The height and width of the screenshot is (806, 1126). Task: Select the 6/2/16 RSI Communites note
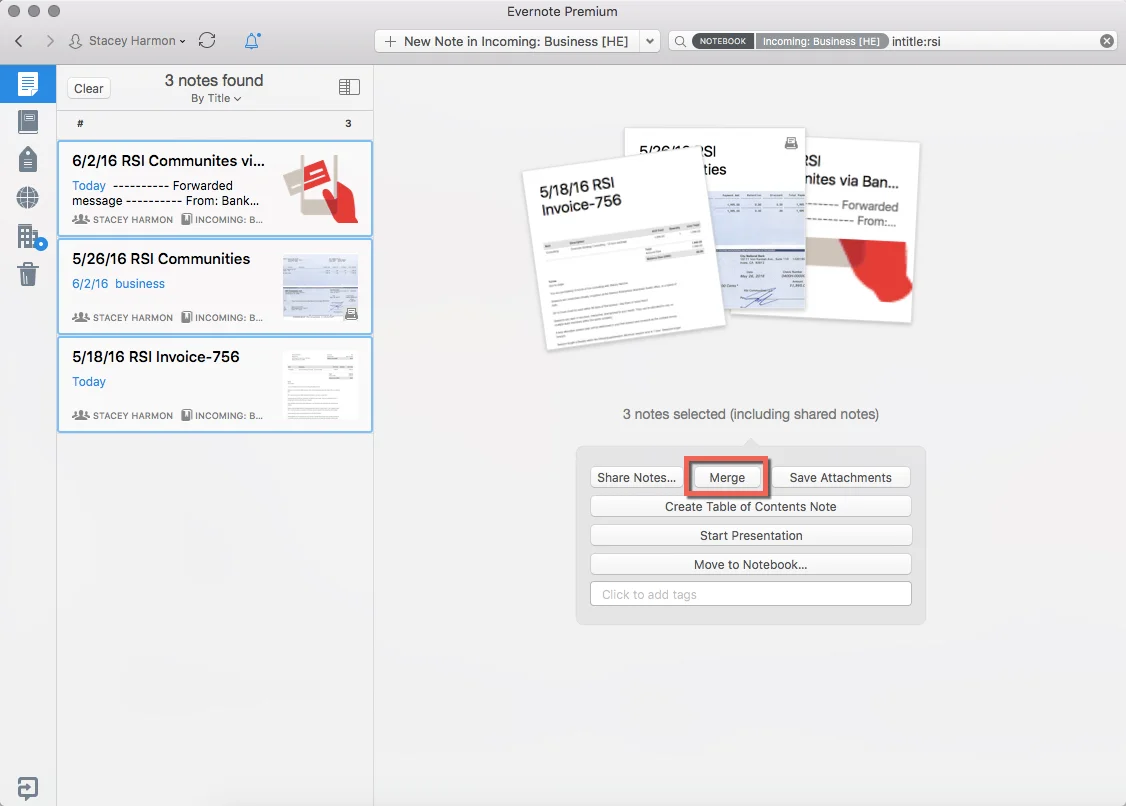(x=215, y=188)
